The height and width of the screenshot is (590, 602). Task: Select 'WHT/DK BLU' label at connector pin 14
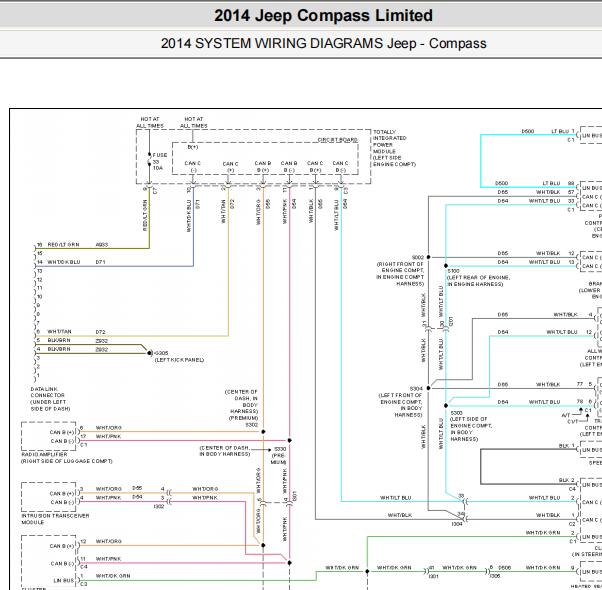[x=64, y=262]
